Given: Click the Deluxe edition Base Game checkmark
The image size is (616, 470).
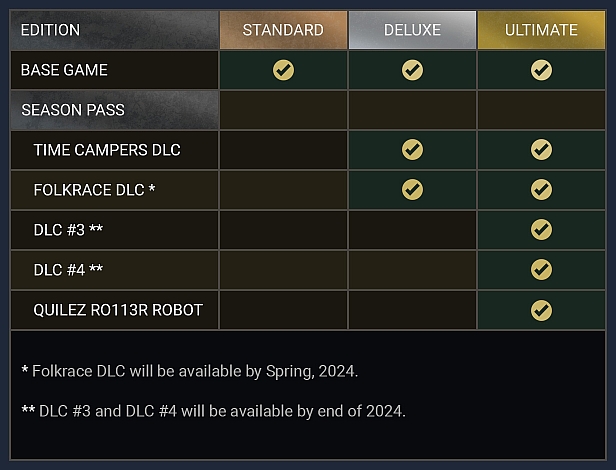Looking at the screenshot, I should click(x=412, y=70).
